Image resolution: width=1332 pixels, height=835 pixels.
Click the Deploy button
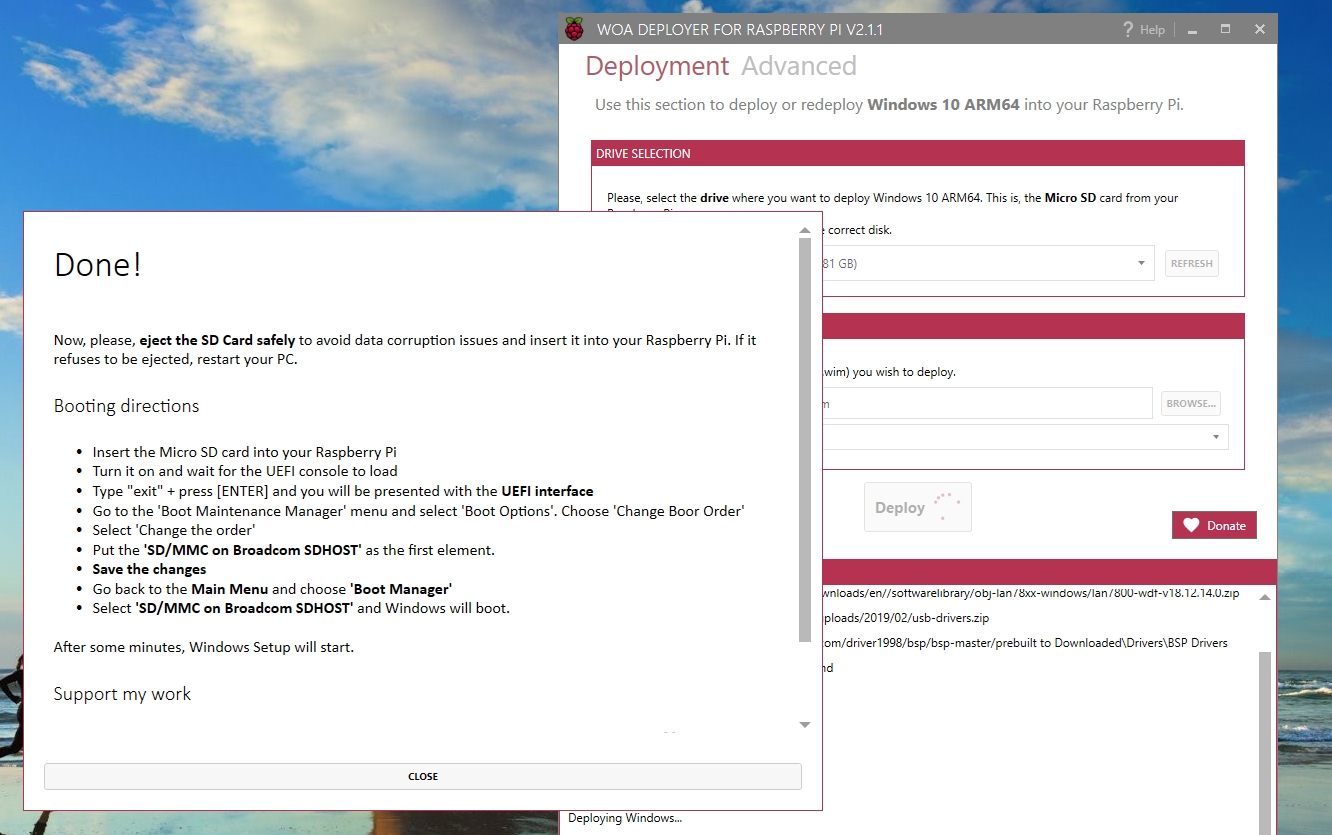(918, 507)
